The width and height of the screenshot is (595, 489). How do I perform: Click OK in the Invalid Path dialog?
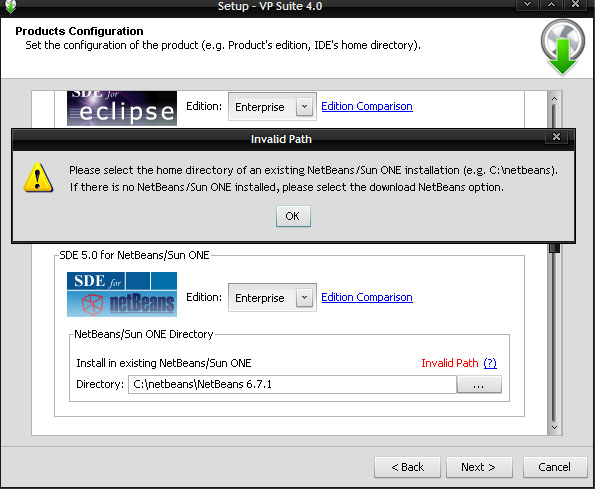(293, 216)
